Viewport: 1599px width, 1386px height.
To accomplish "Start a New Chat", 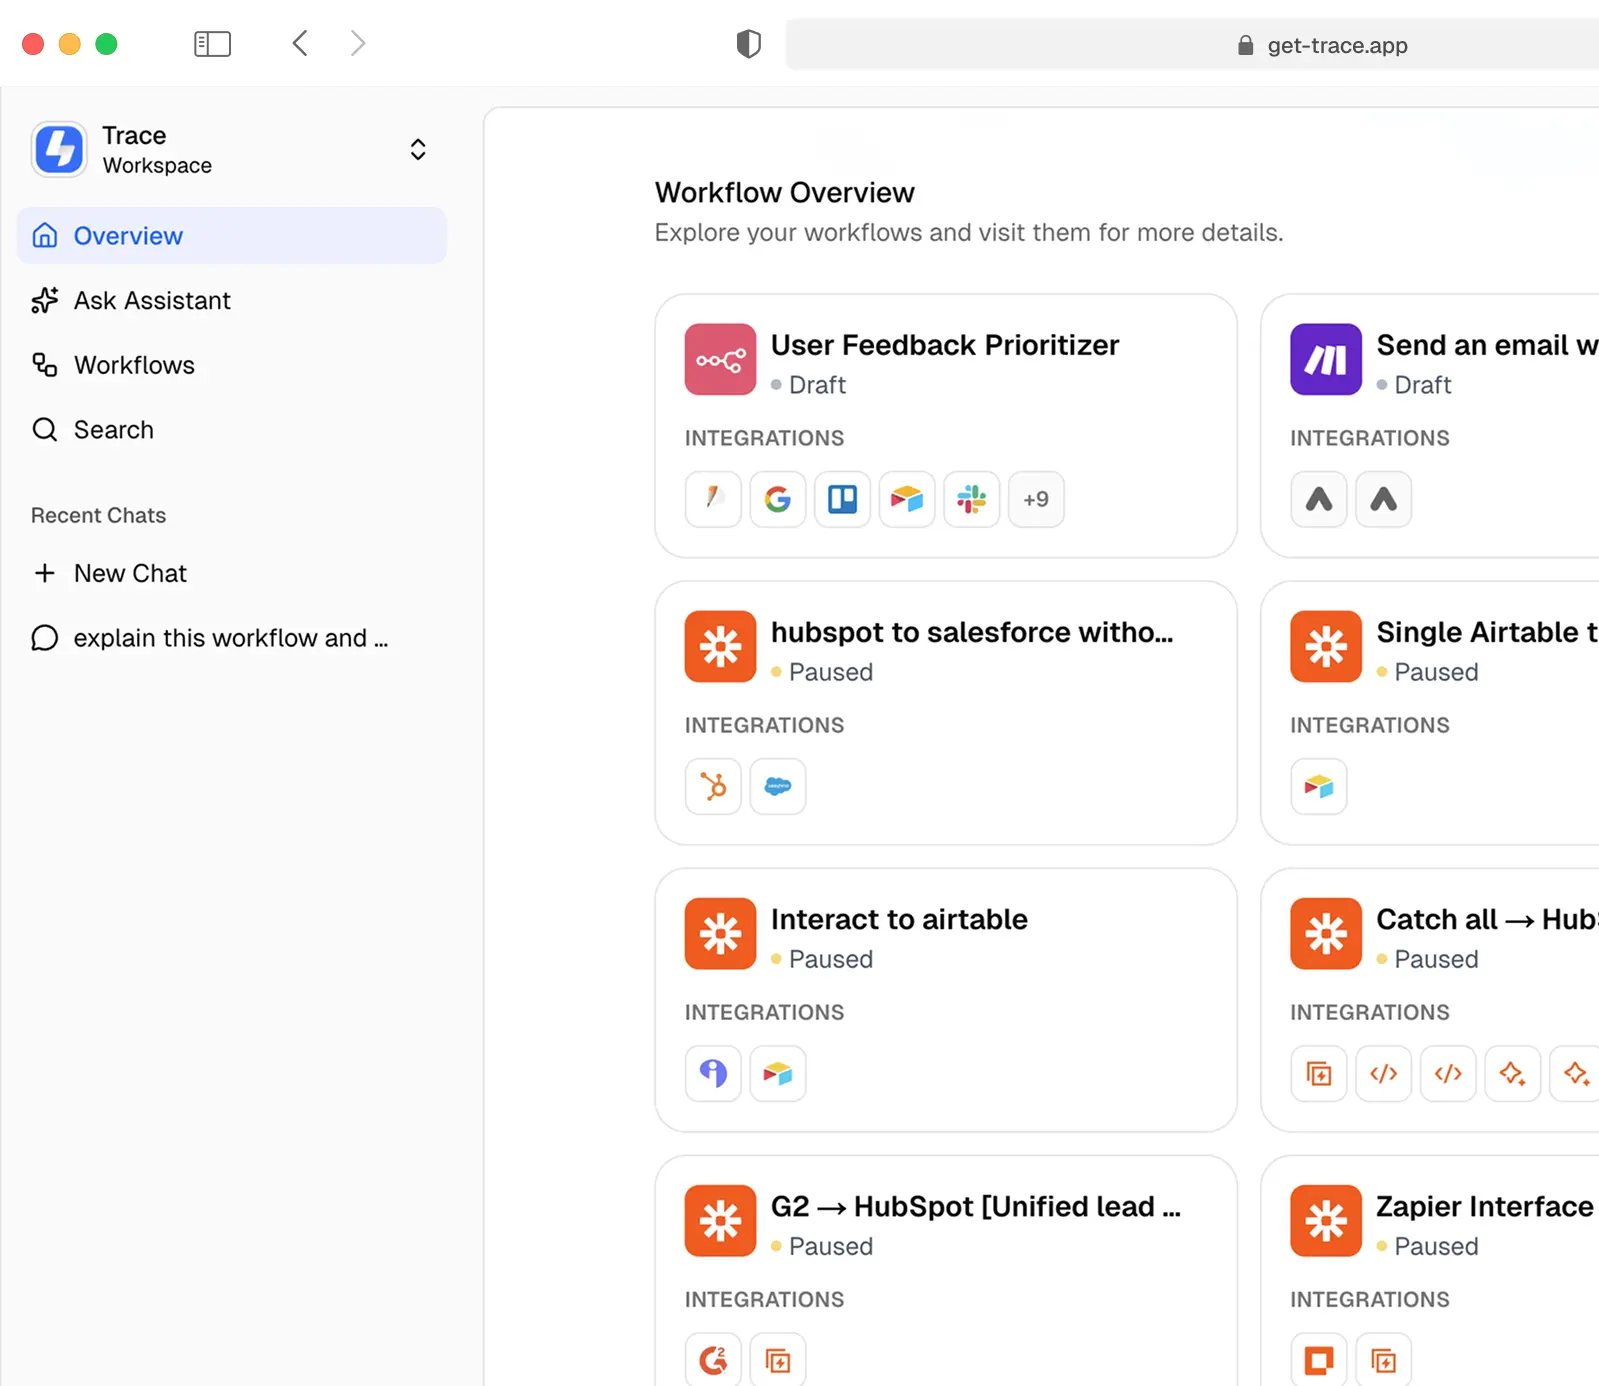I will (130, 573).
